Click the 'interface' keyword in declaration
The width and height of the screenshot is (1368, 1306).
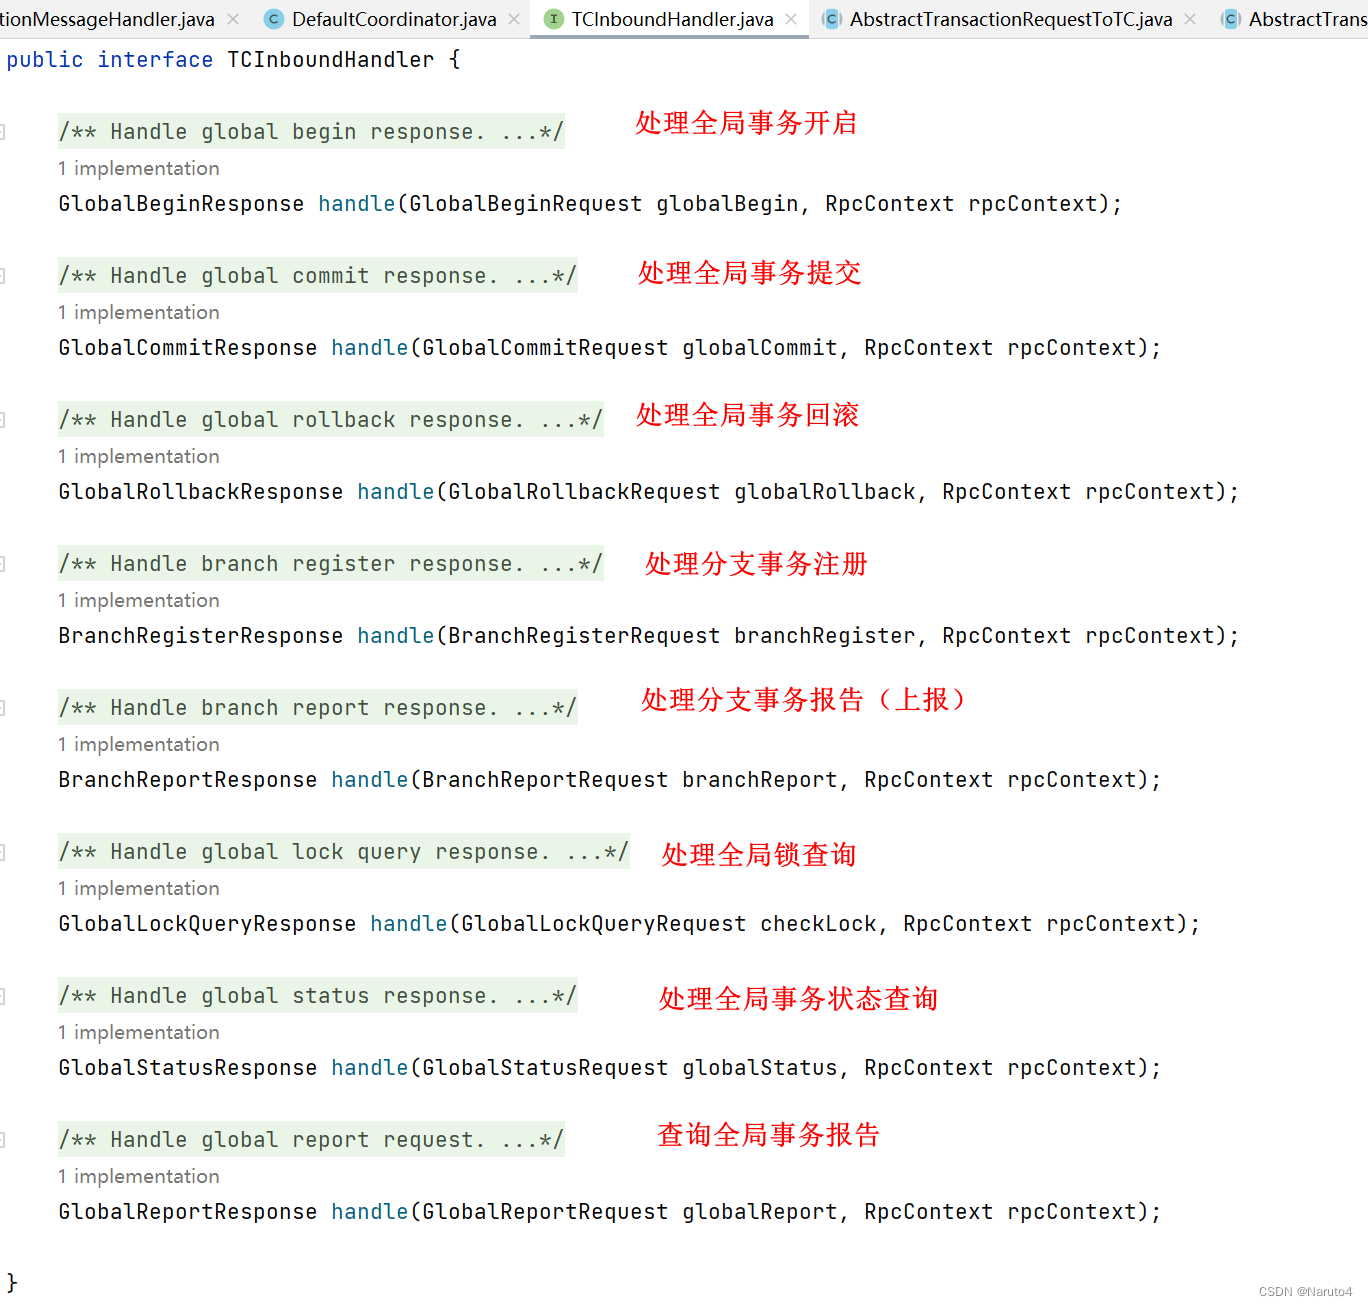coord(155,60)
